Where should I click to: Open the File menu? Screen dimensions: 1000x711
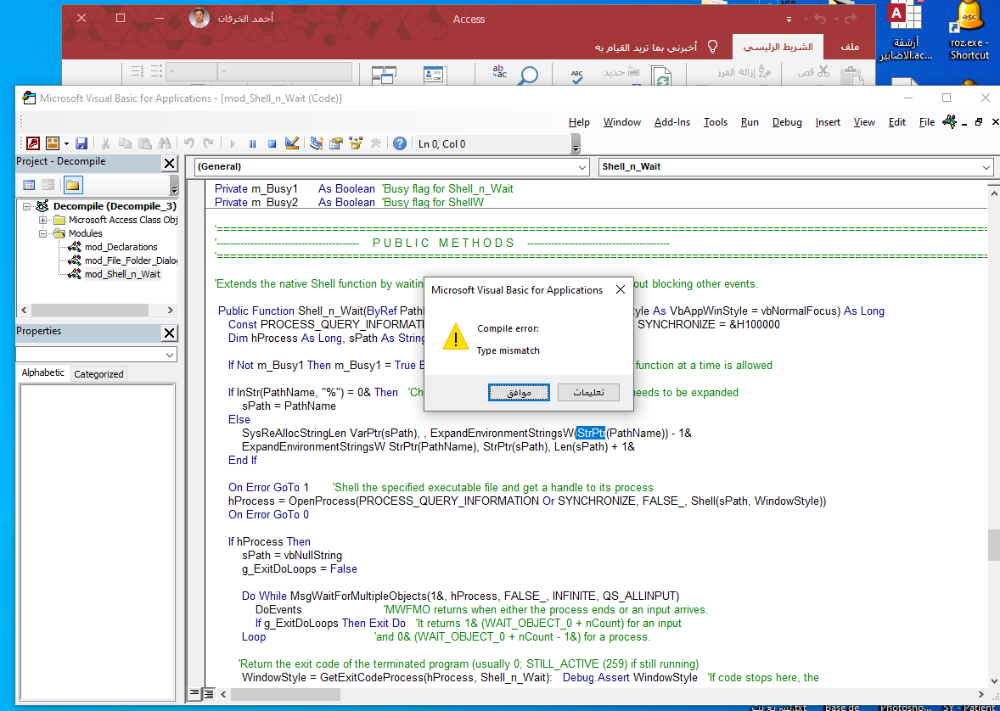click(927, 122)
